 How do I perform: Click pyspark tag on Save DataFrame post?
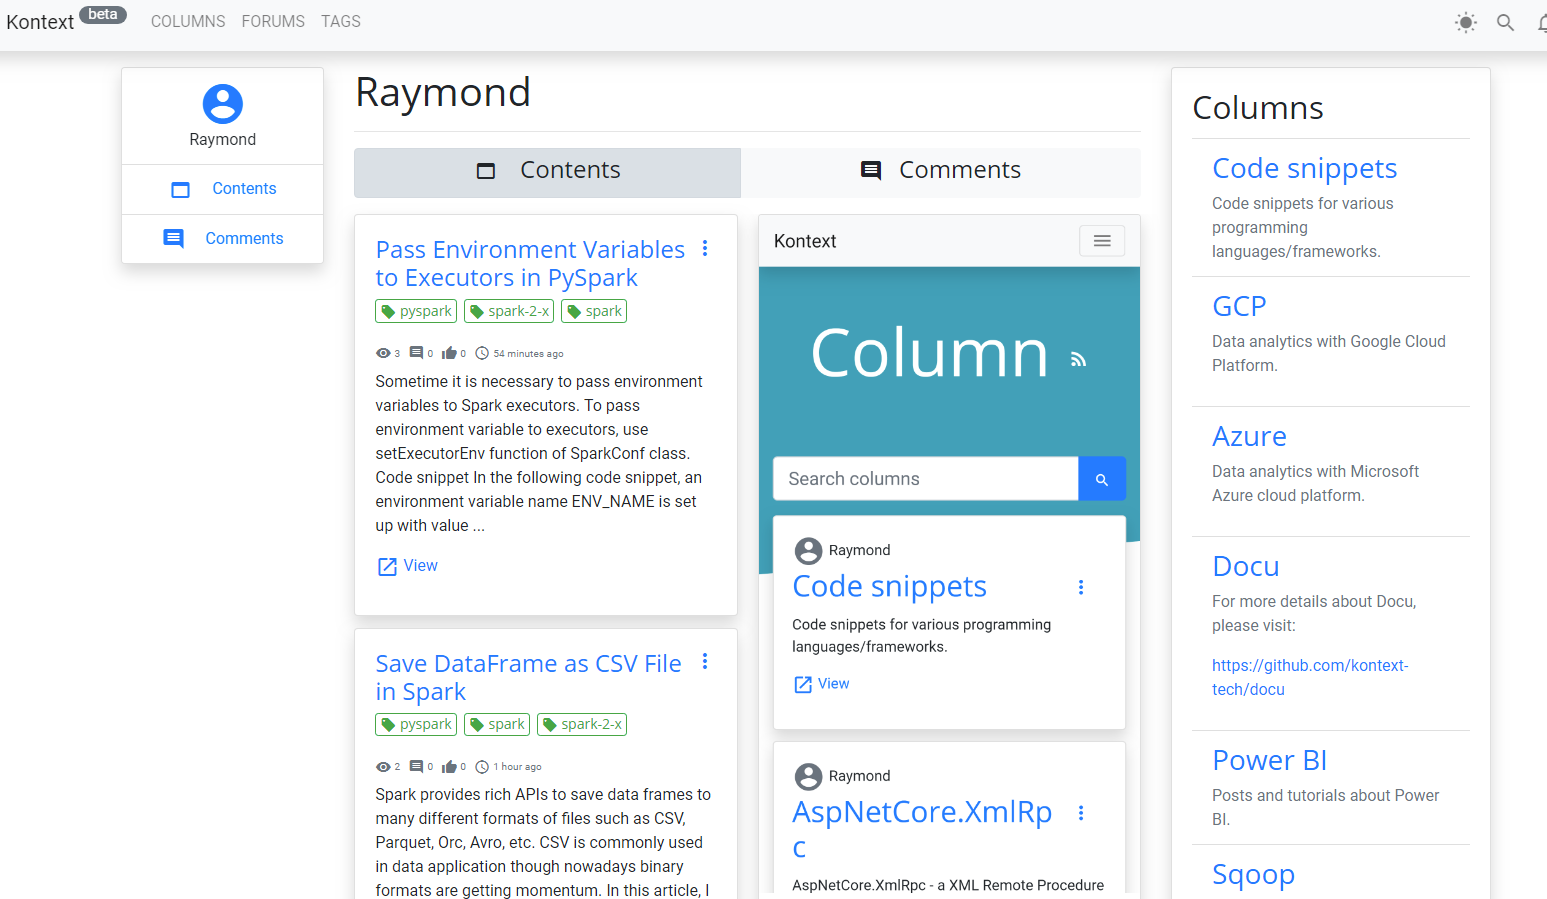click(416, 724)
